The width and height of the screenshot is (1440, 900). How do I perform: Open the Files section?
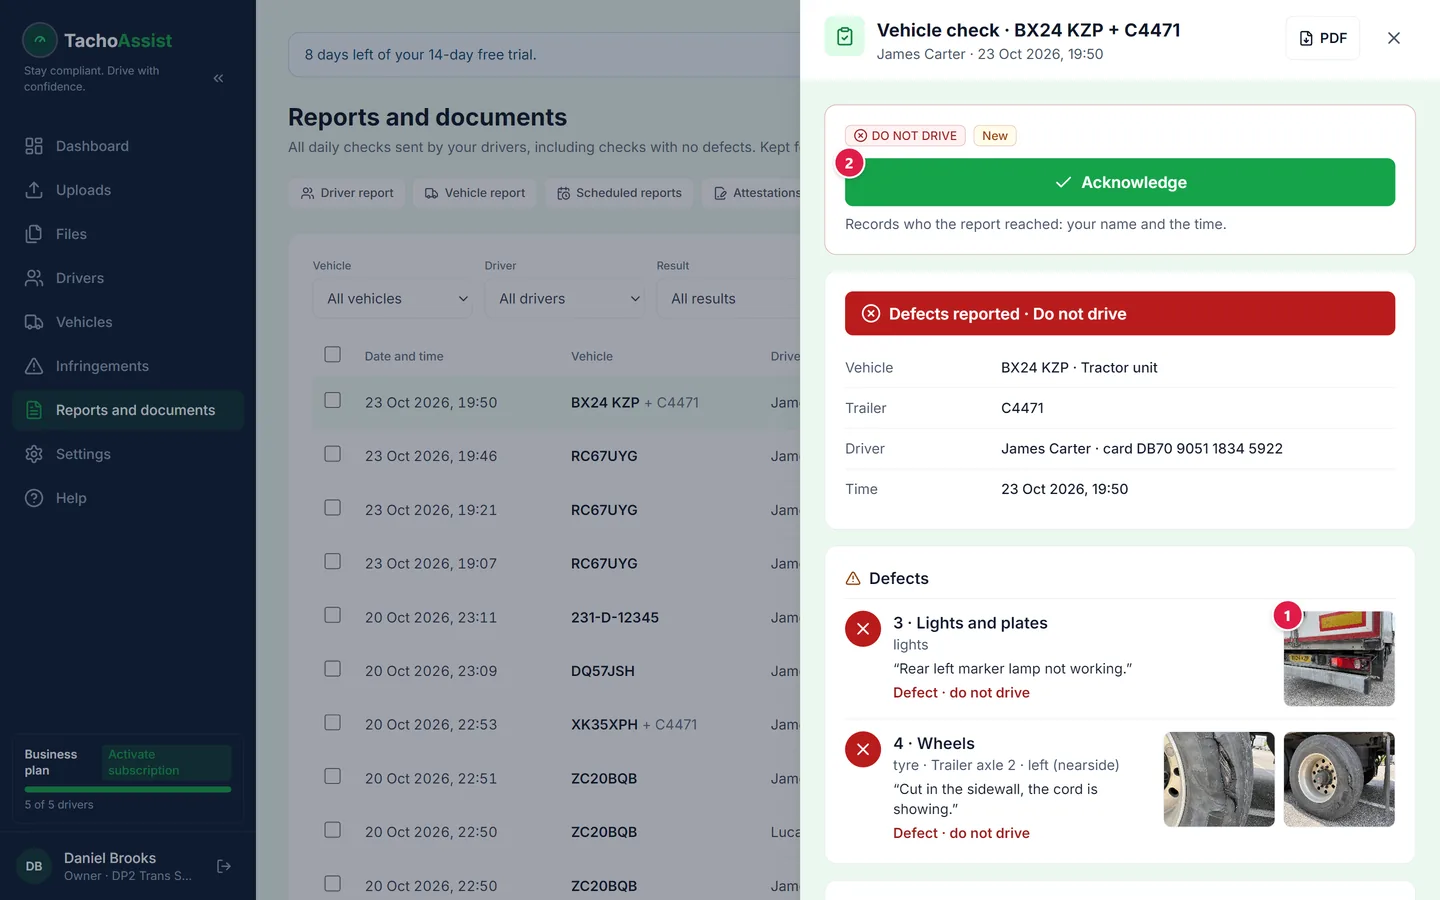tap(128, 234)
